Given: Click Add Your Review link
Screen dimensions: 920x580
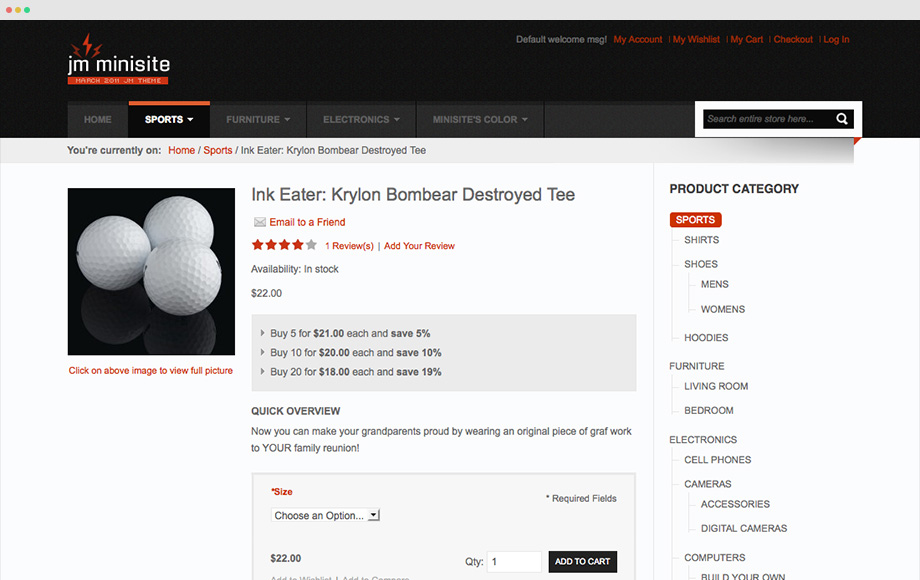Looking at the screenshot, I should click(419, 246).
